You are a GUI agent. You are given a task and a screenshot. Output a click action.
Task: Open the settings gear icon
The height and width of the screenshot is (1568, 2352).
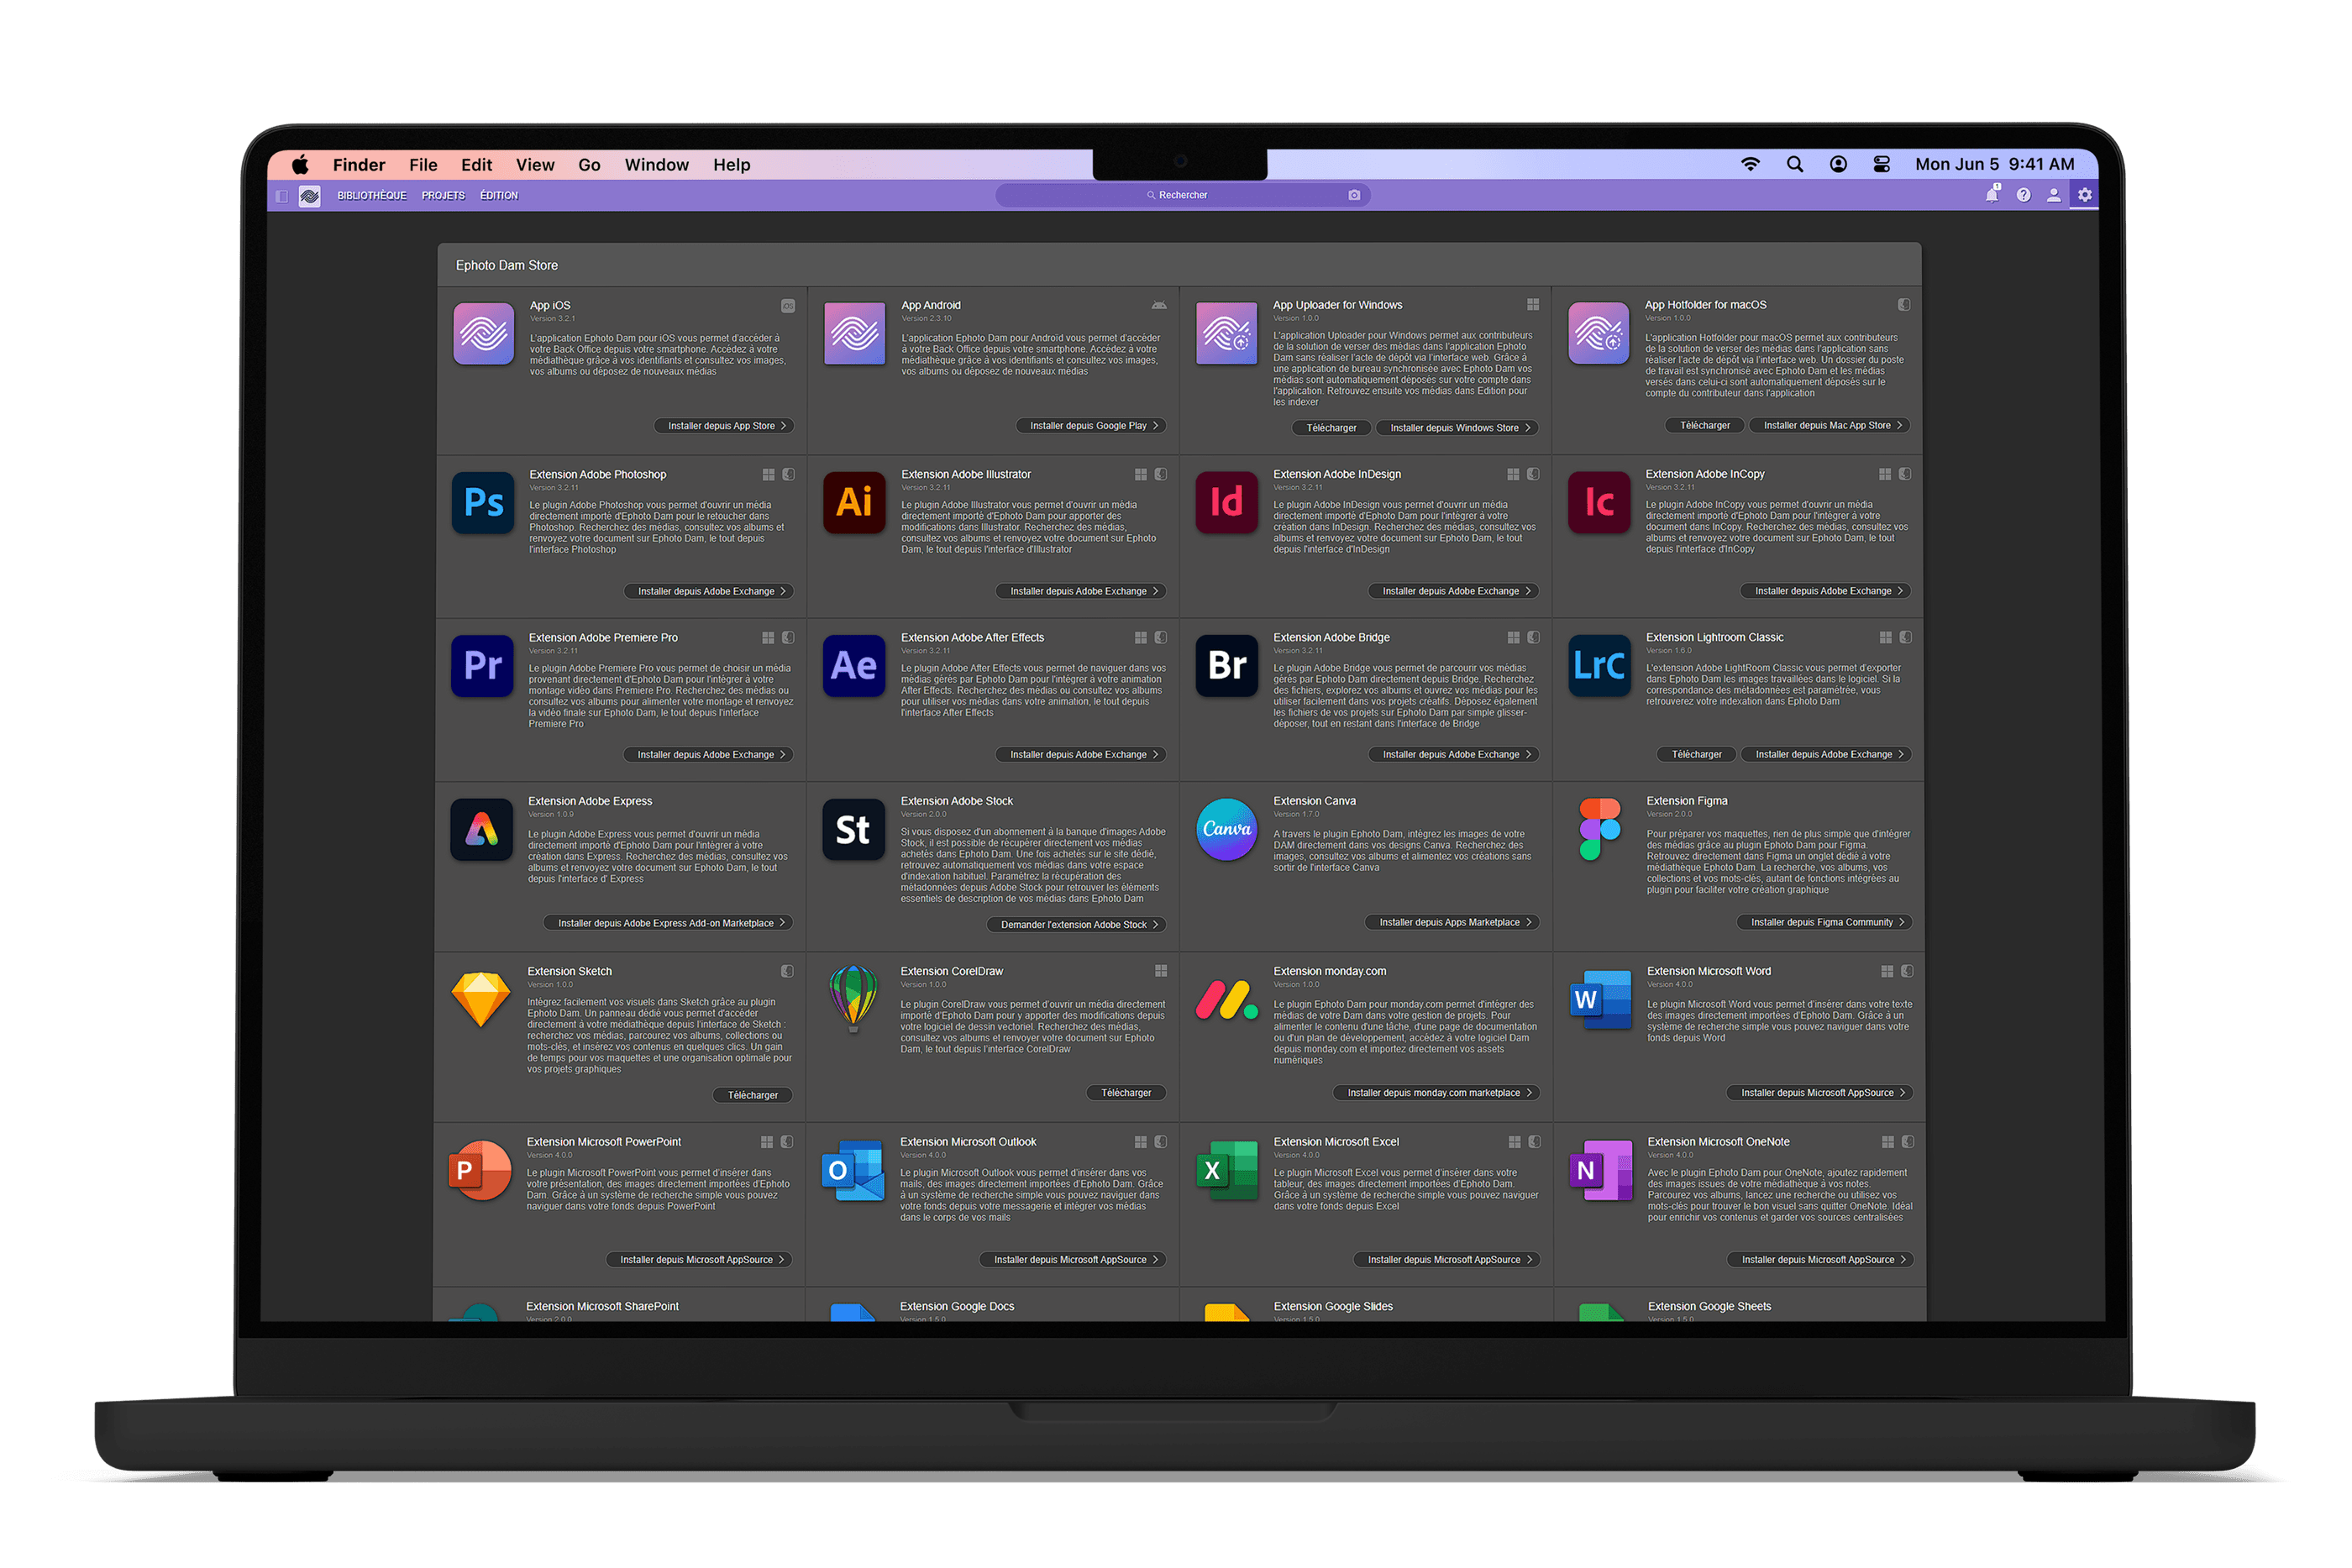click(2085, 195)
